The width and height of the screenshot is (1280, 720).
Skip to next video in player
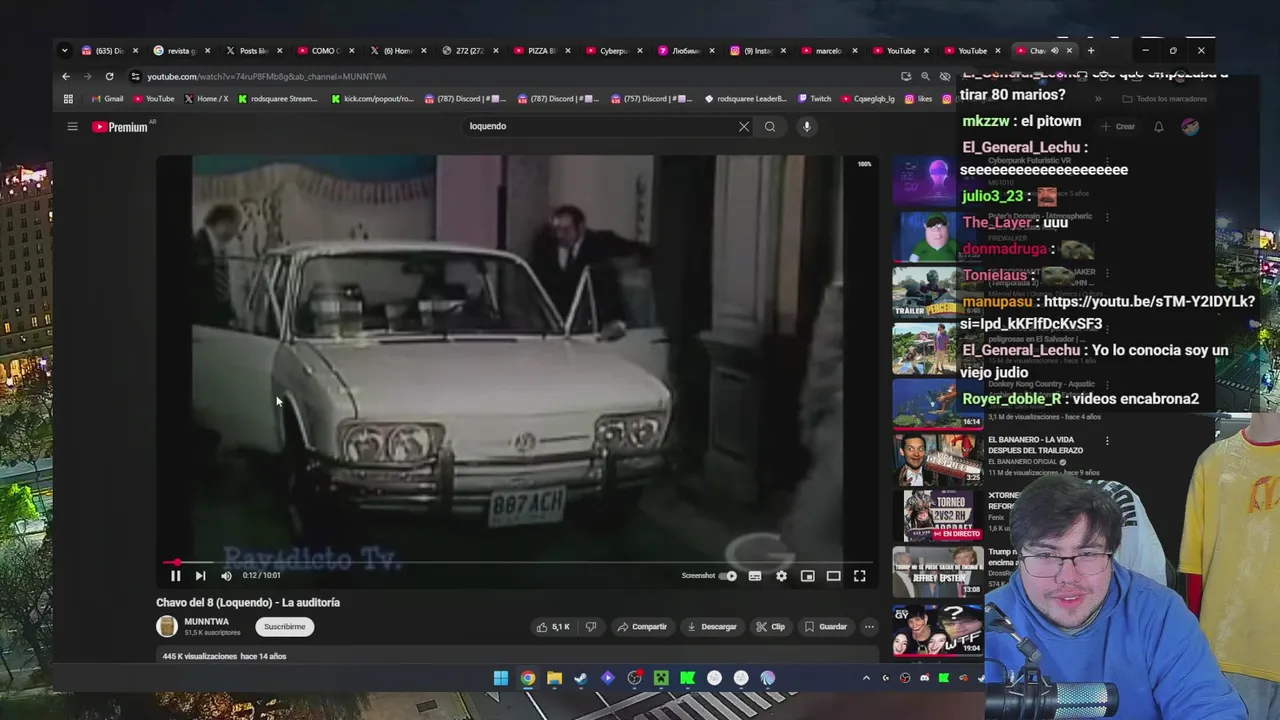point(200,575)
